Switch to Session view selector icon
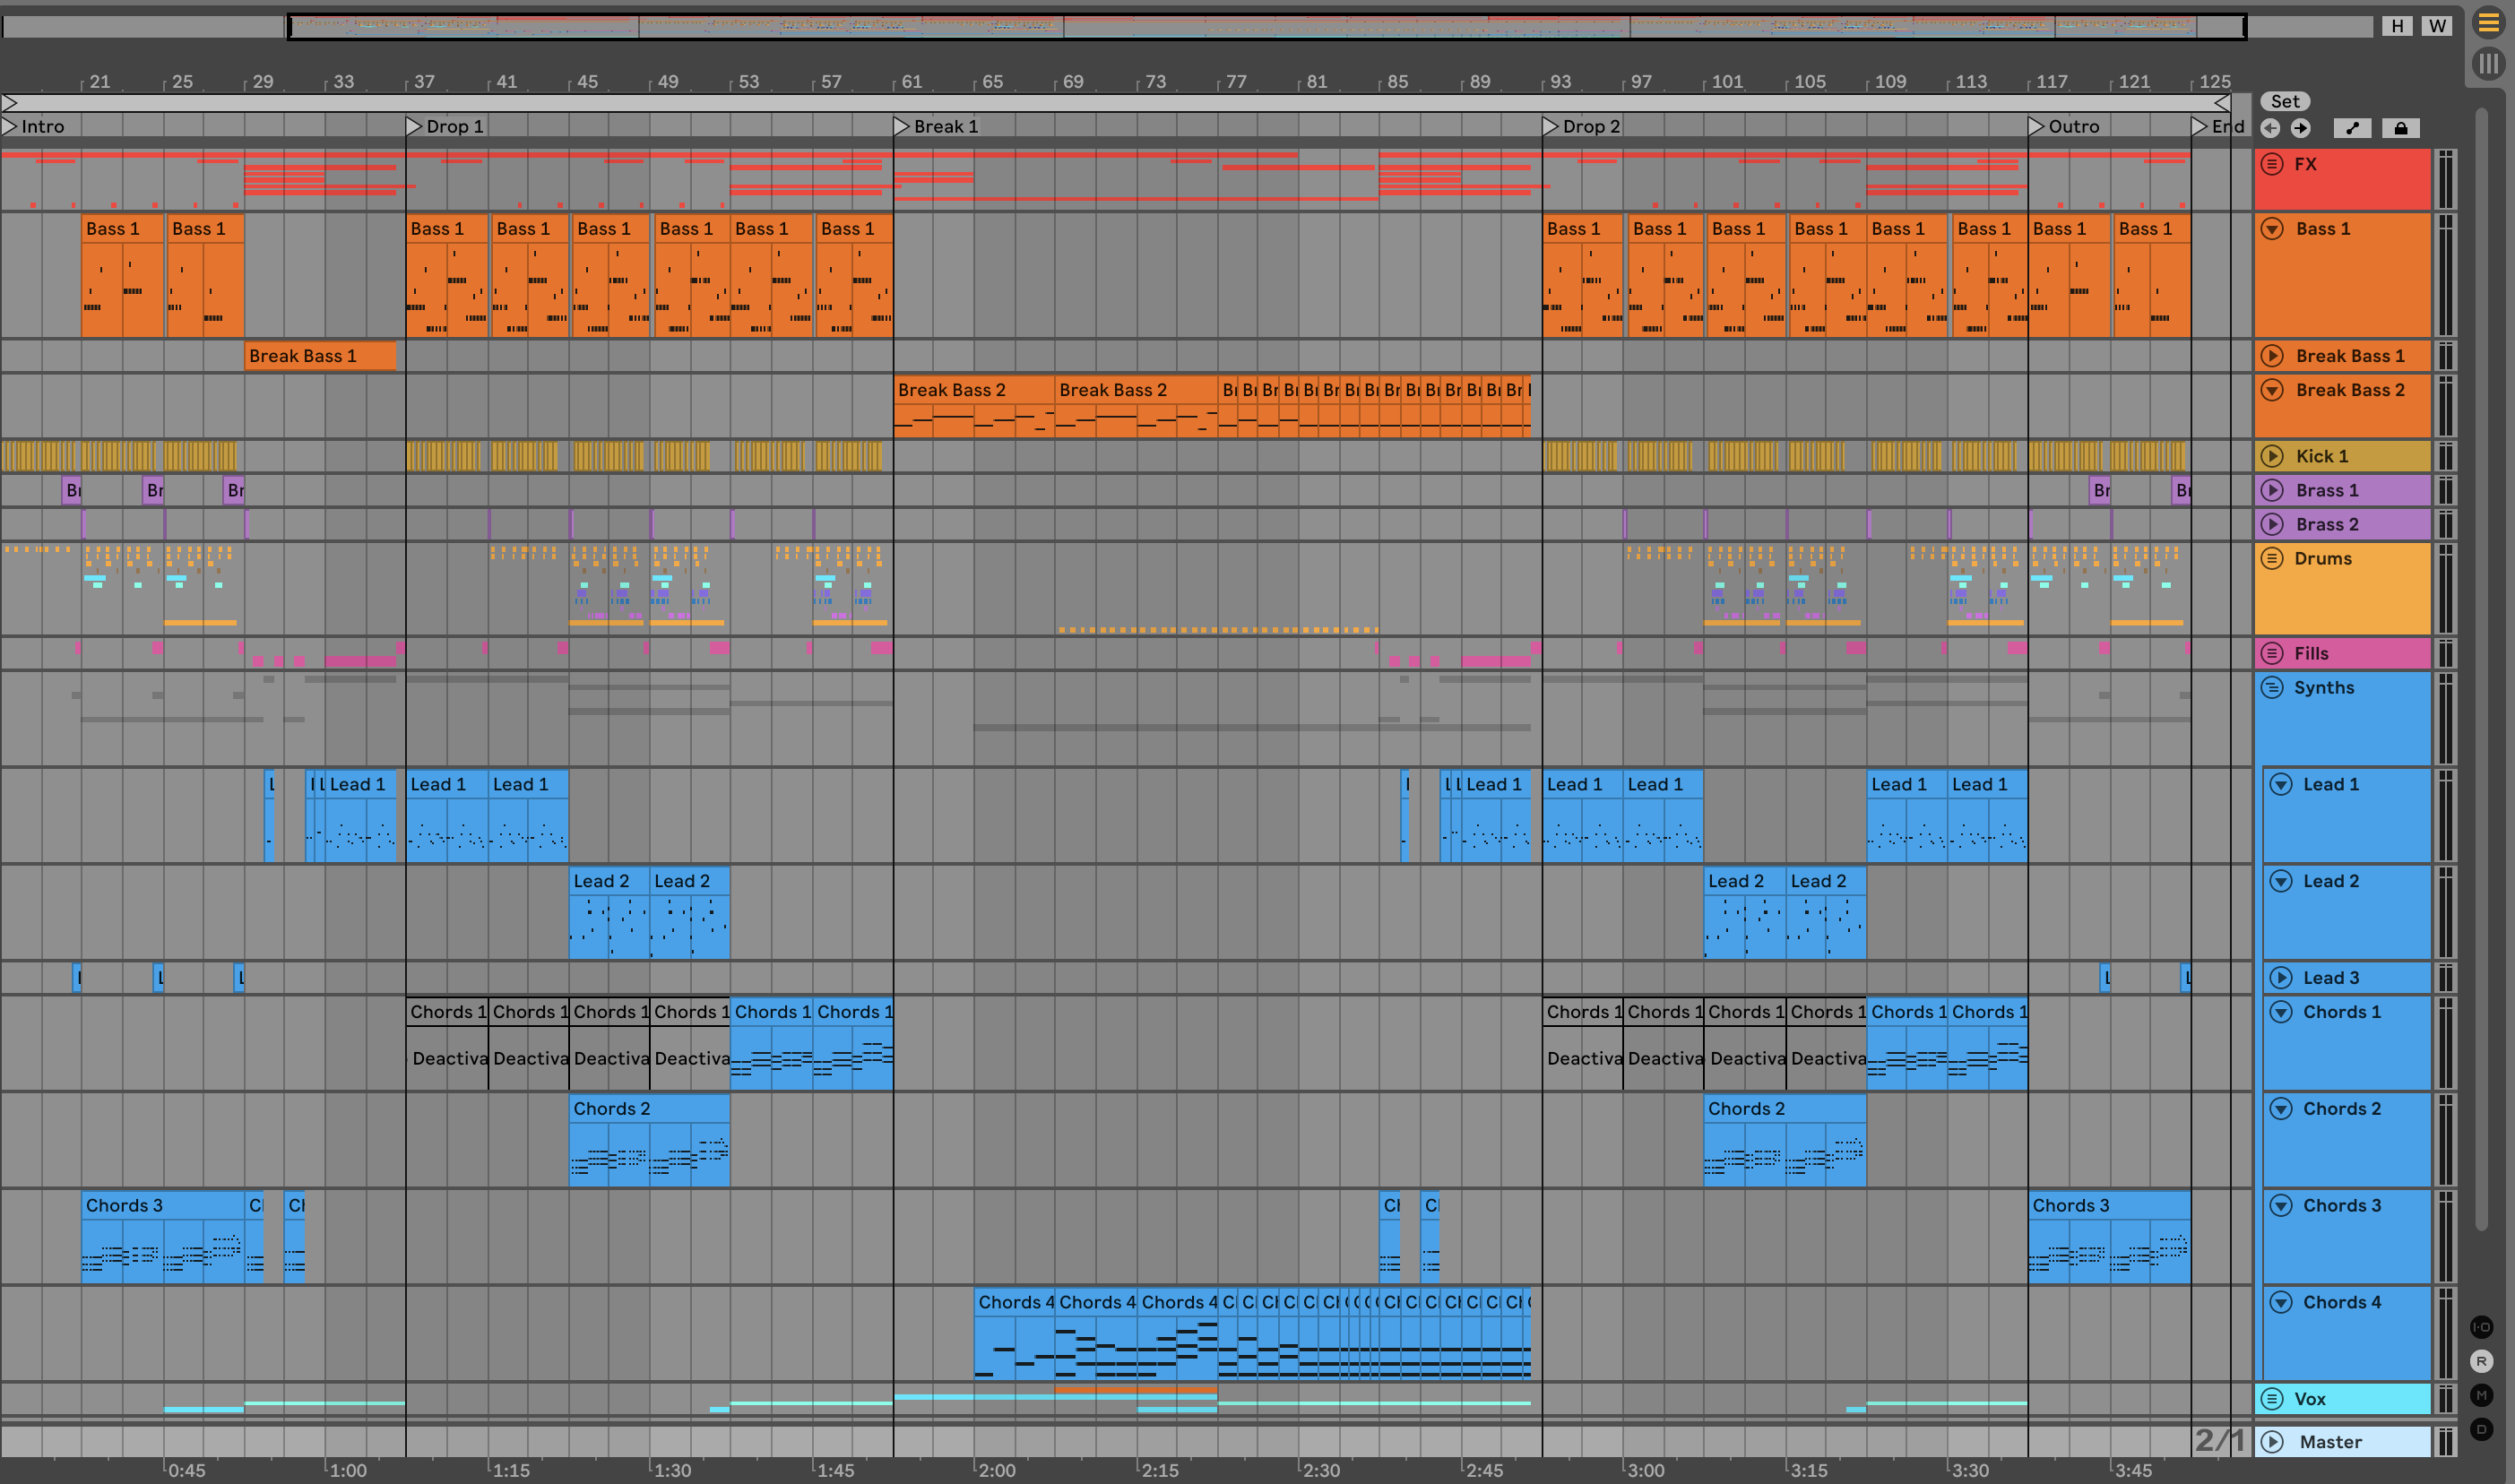This screenshot has width=2515, height=1484. 2488,64
